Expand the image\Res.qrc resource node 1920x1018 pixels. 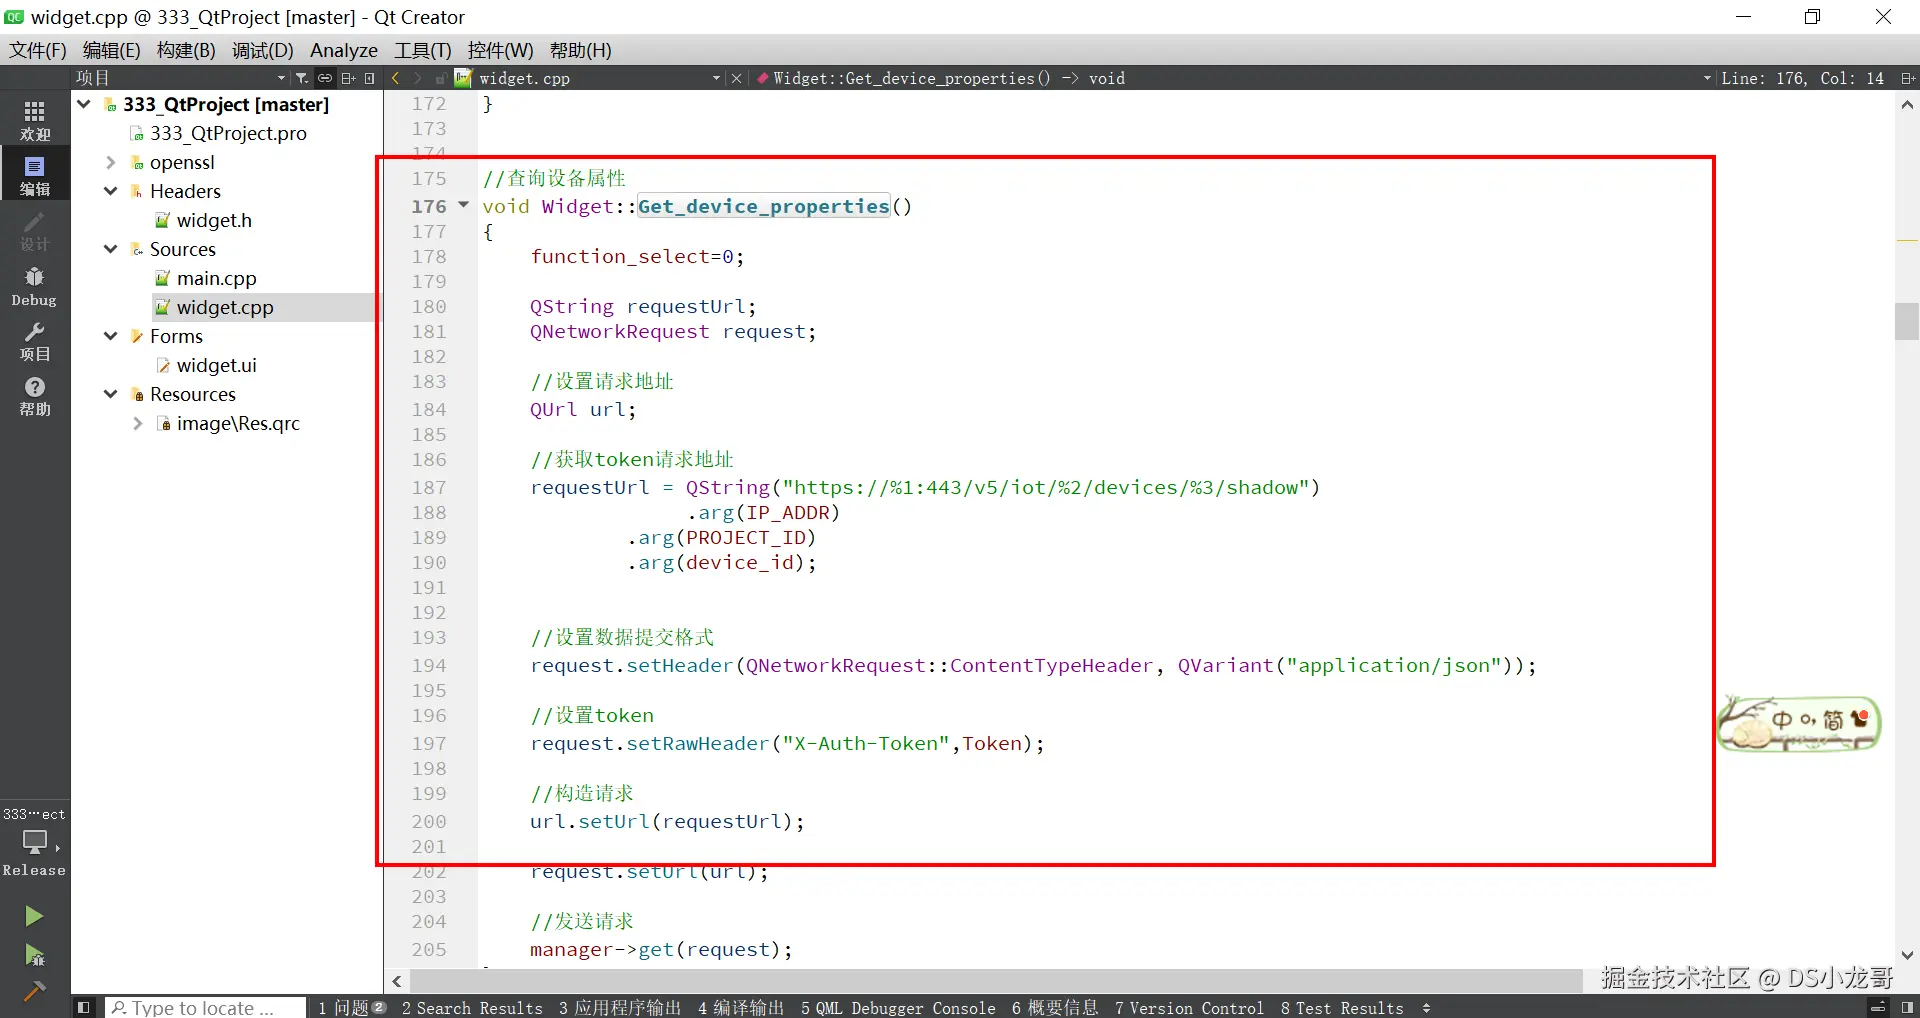tap(138, 423)
